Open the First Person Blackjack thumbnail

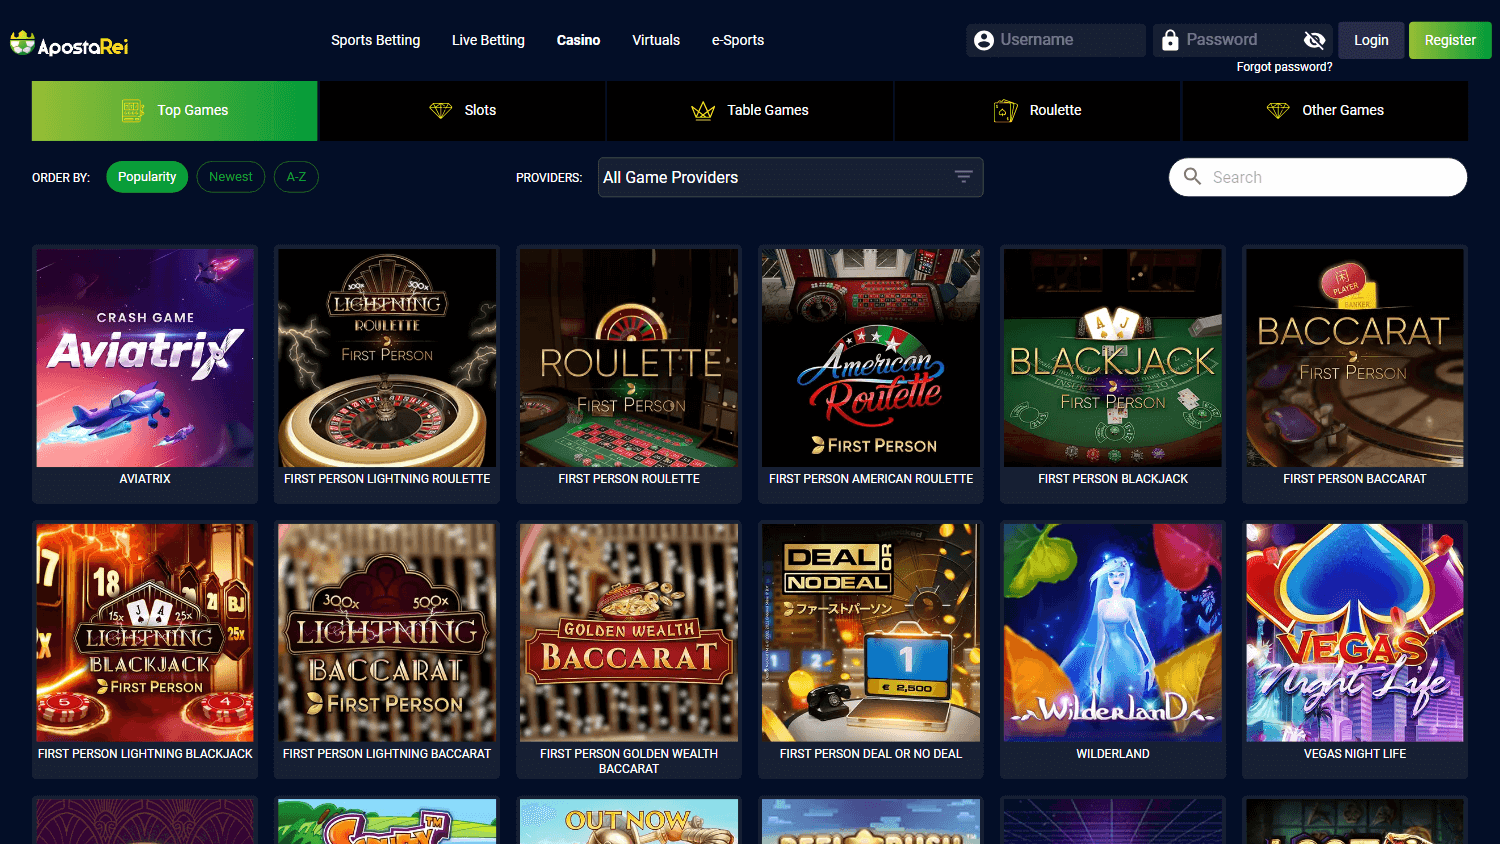1113,358
